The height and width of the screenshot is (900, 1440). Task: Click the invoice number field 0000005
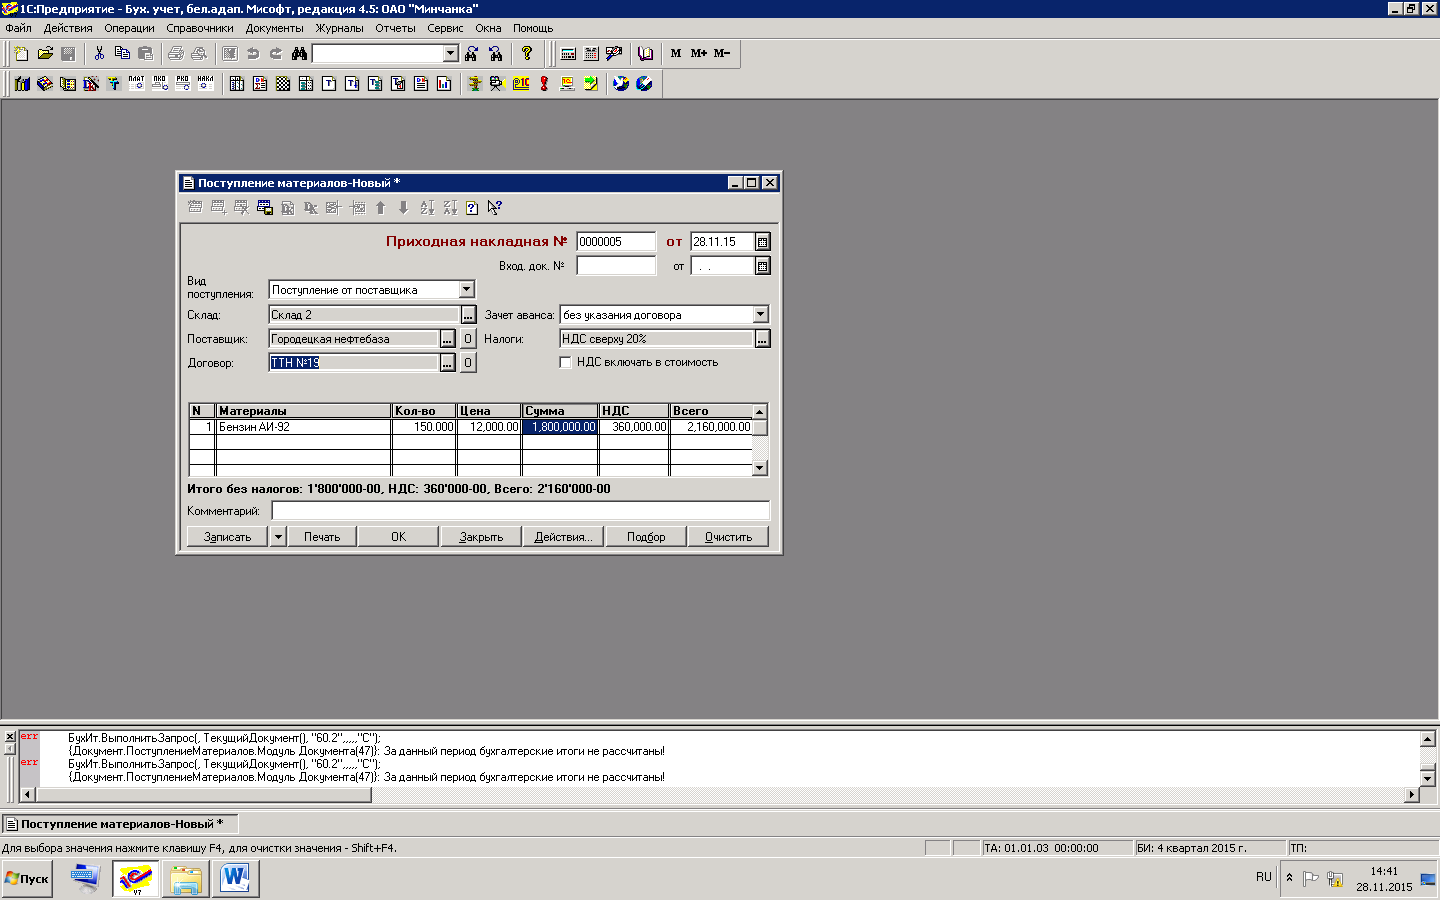[616, 242]
